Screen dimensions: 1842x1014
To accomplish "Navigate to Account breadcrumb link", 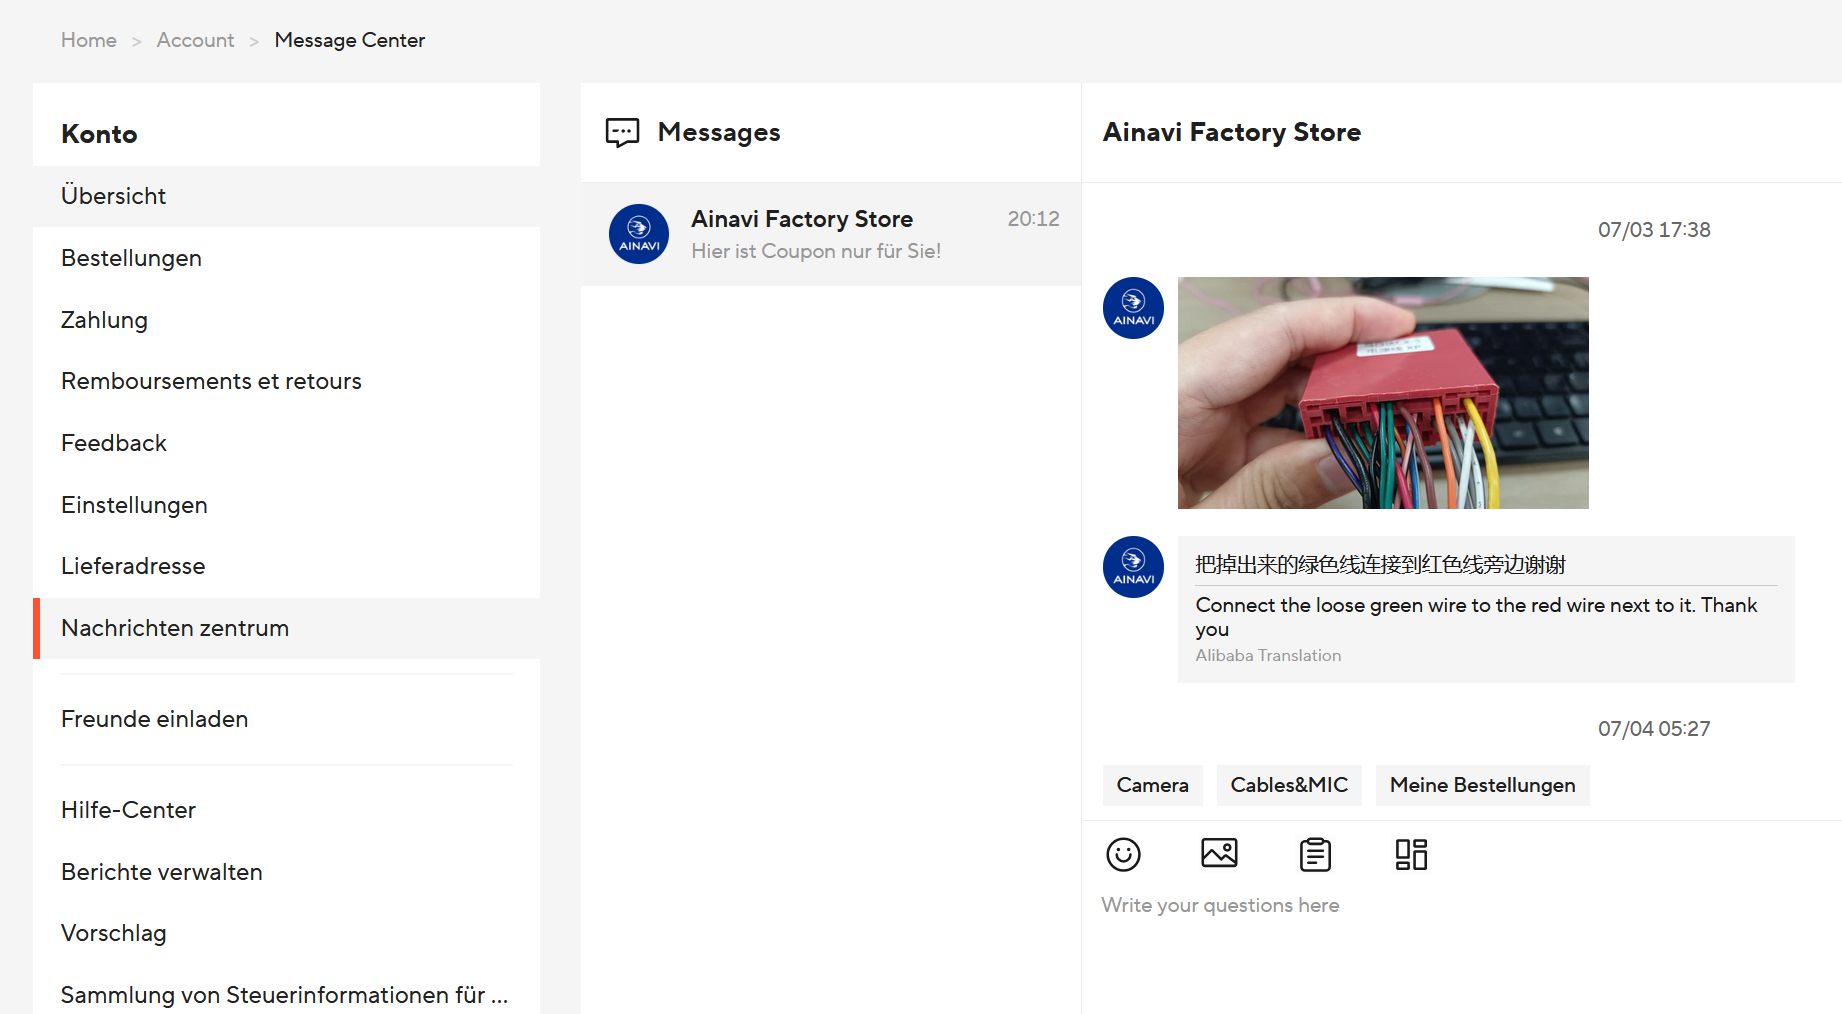I will pos(195,40).
